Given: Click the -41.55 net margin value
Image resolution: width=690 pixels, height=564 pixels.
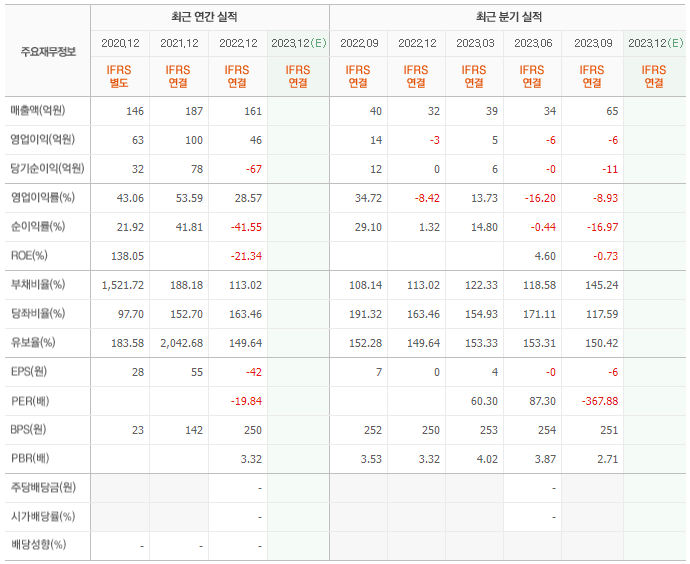Looking at the screenshot, I should pos(246,227).
